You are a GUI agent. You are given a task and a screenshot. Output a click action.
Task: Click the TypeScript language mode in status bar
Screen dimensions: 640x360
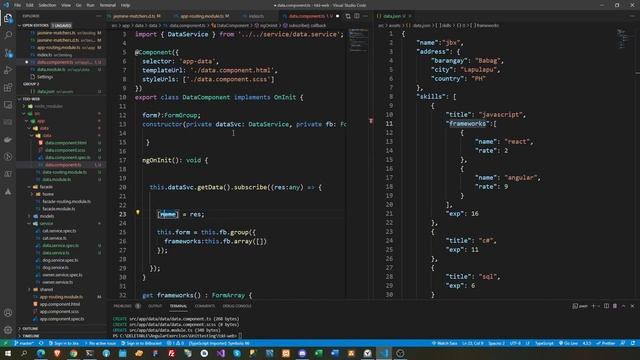point(544,343)
